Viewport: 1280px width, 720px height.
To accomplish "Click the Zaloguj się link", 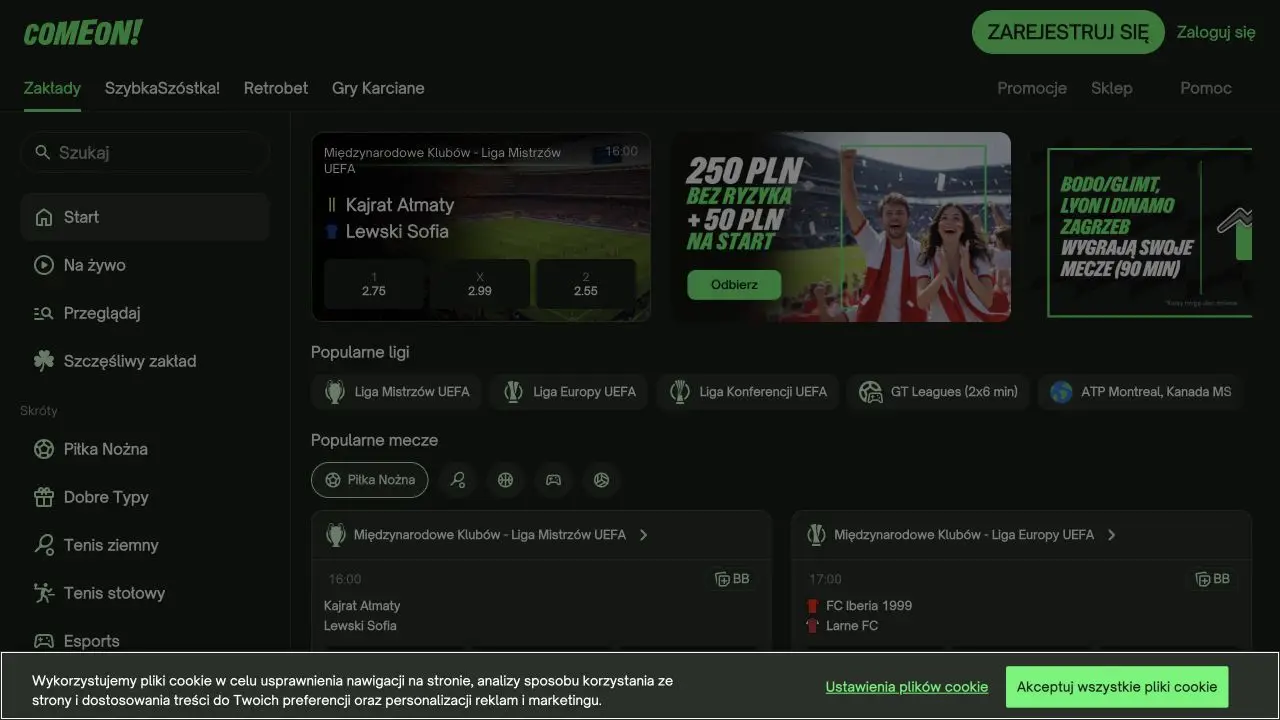I will (x=1216, y=32).
